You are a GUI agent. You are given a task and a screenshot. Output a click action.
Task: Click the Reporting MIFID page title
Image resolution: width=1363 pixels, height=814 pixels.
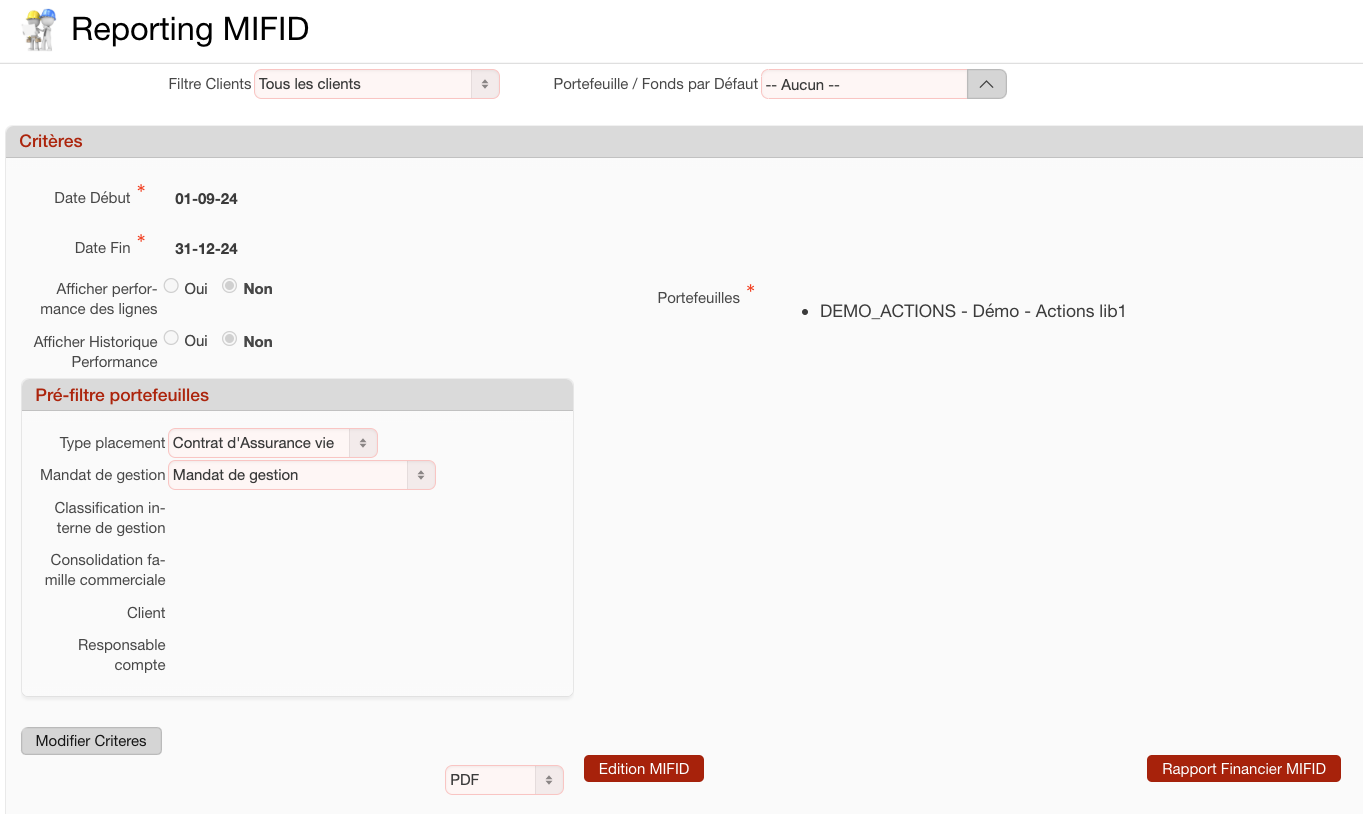click(190, 30)
